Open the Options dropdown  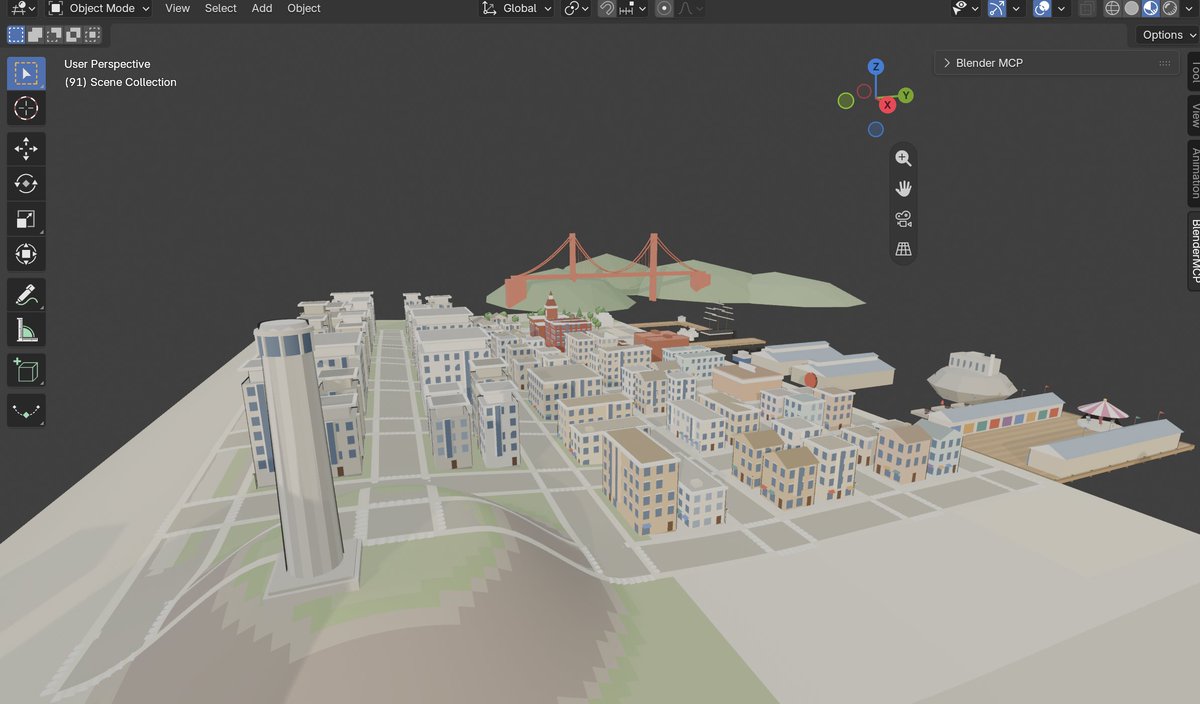pyautogui.click(x=1169, y=35)
